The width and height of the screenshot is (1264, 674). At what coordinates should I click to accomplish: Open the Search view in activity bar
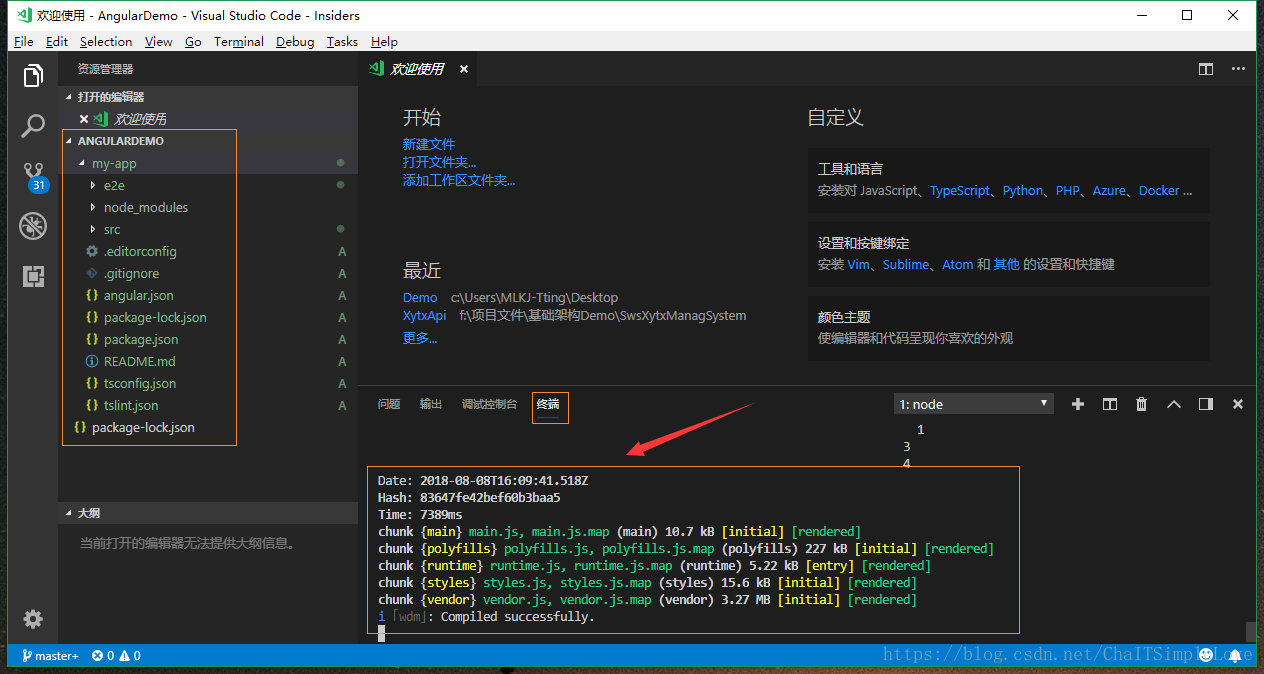[x=33, y=126]
